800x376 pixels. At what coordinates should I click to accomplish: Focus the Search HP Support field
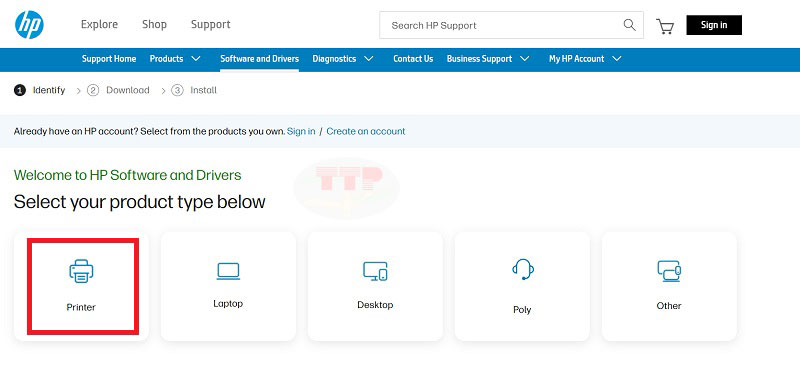pyautogui.click(x=511, y=25)
